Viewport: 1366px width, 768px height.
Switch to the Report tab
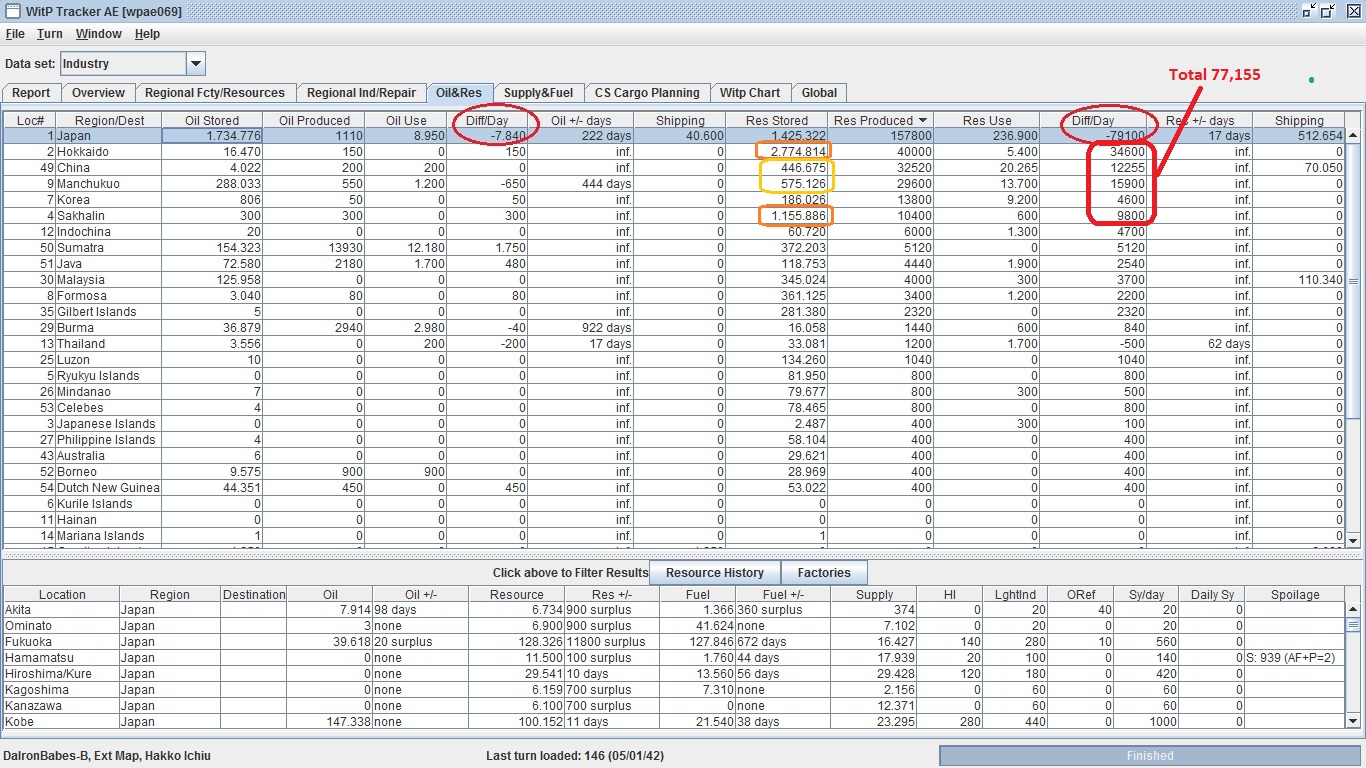tap(31, 93)
